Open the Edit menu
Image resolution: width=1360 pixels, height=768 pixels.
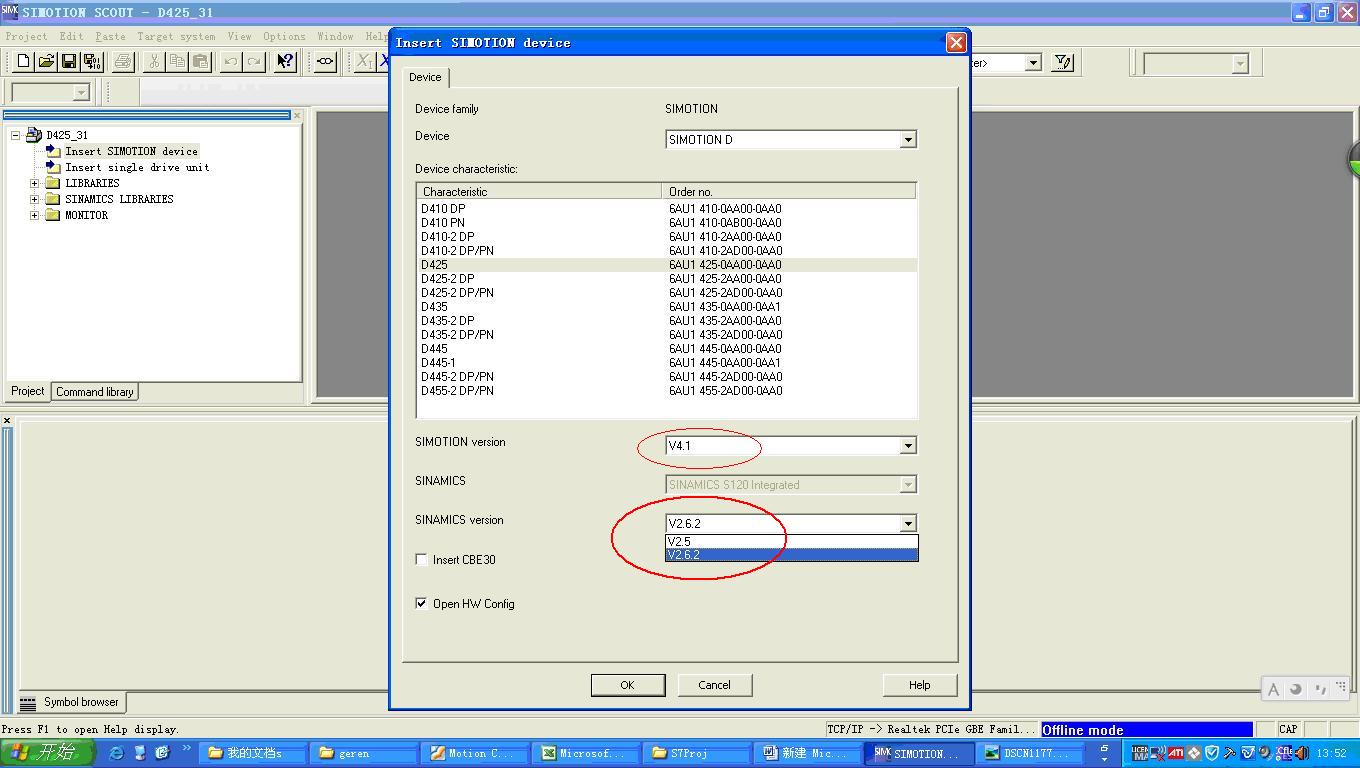(x=71, y=36)
